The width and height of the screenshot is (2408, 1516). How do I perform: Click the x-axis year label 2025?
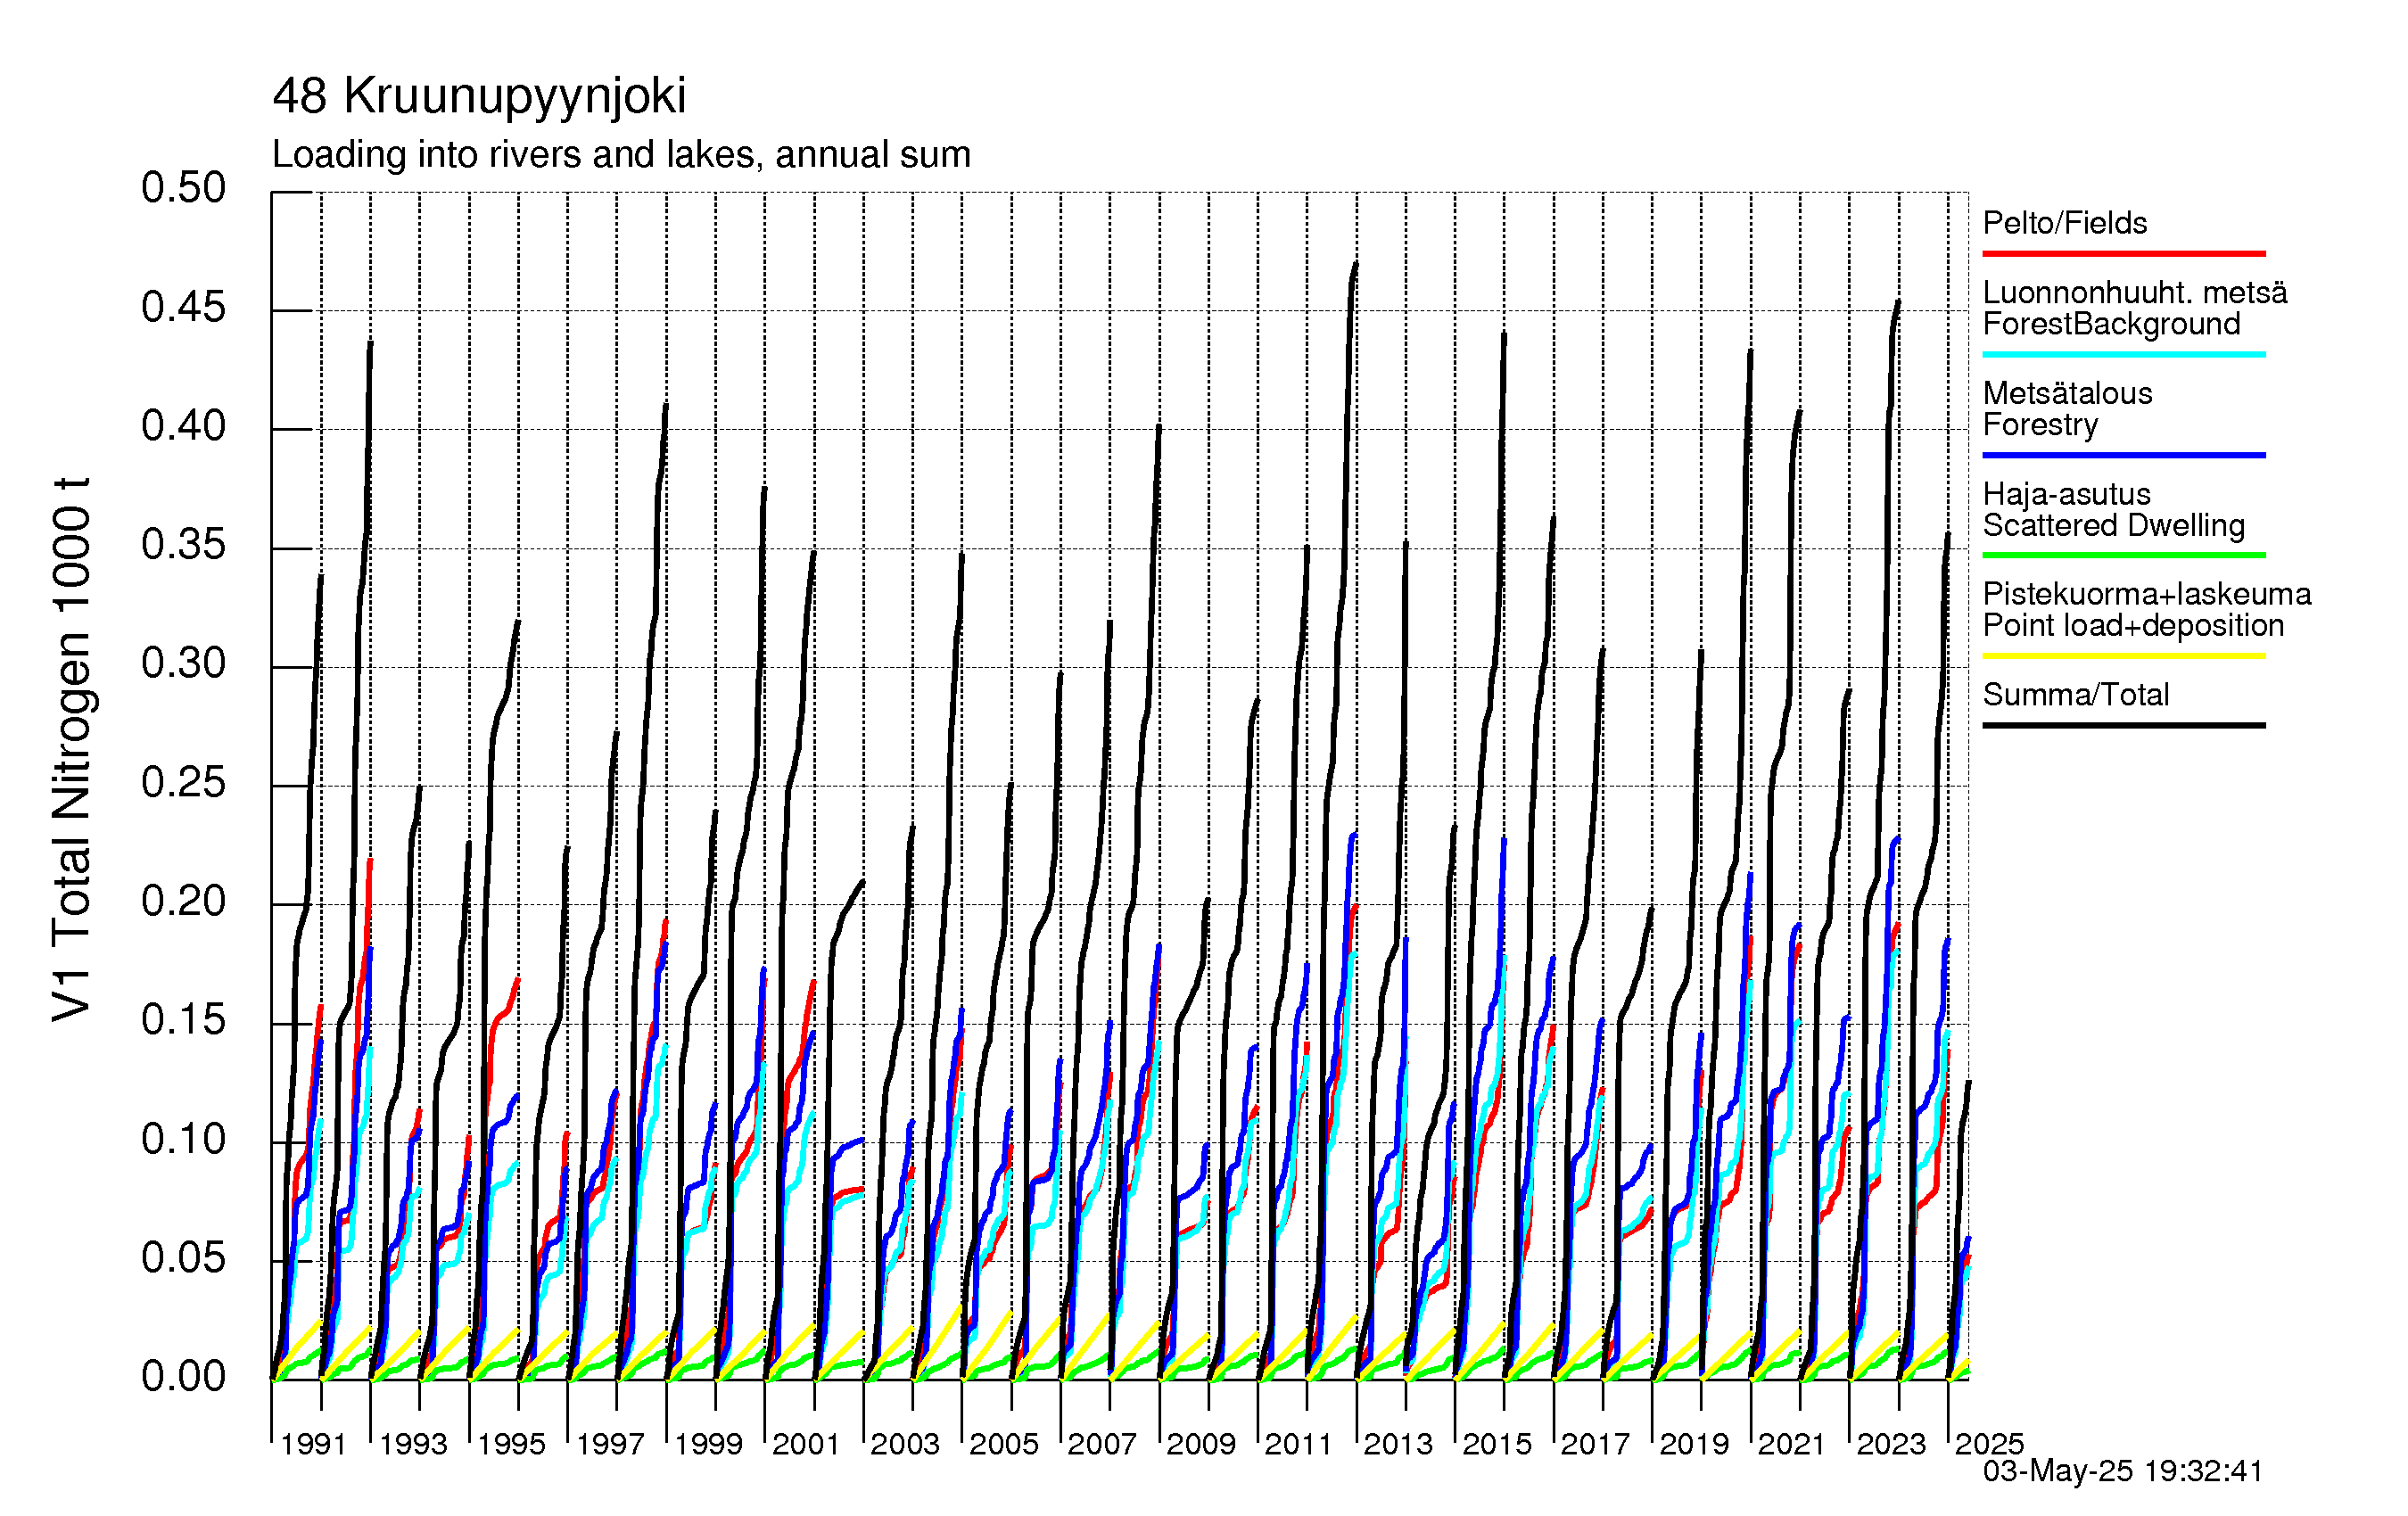pyautogui.click(x=1989, y=1444)
